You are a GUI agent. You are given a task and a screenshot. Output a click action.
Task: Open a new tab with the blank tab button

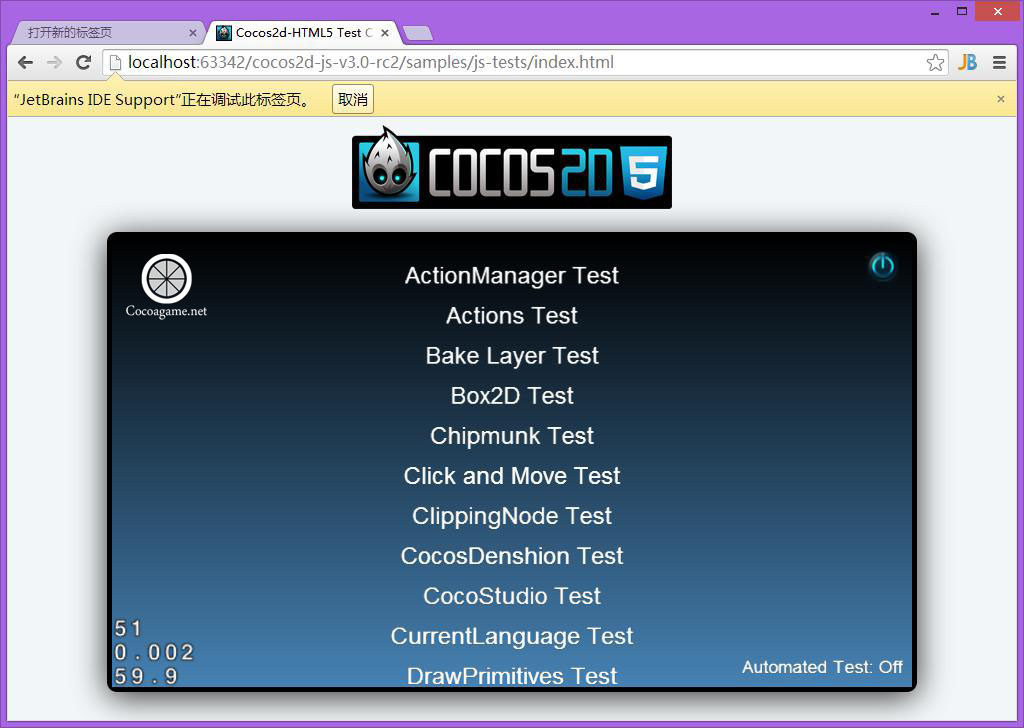click(418, 33)
